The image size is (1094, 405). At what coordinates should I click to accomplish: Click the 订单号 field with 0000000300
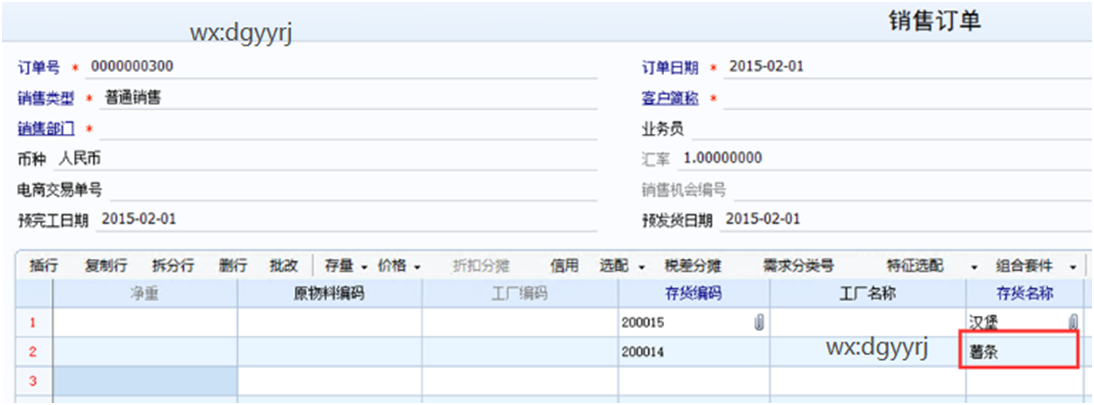tap(342, 67)
